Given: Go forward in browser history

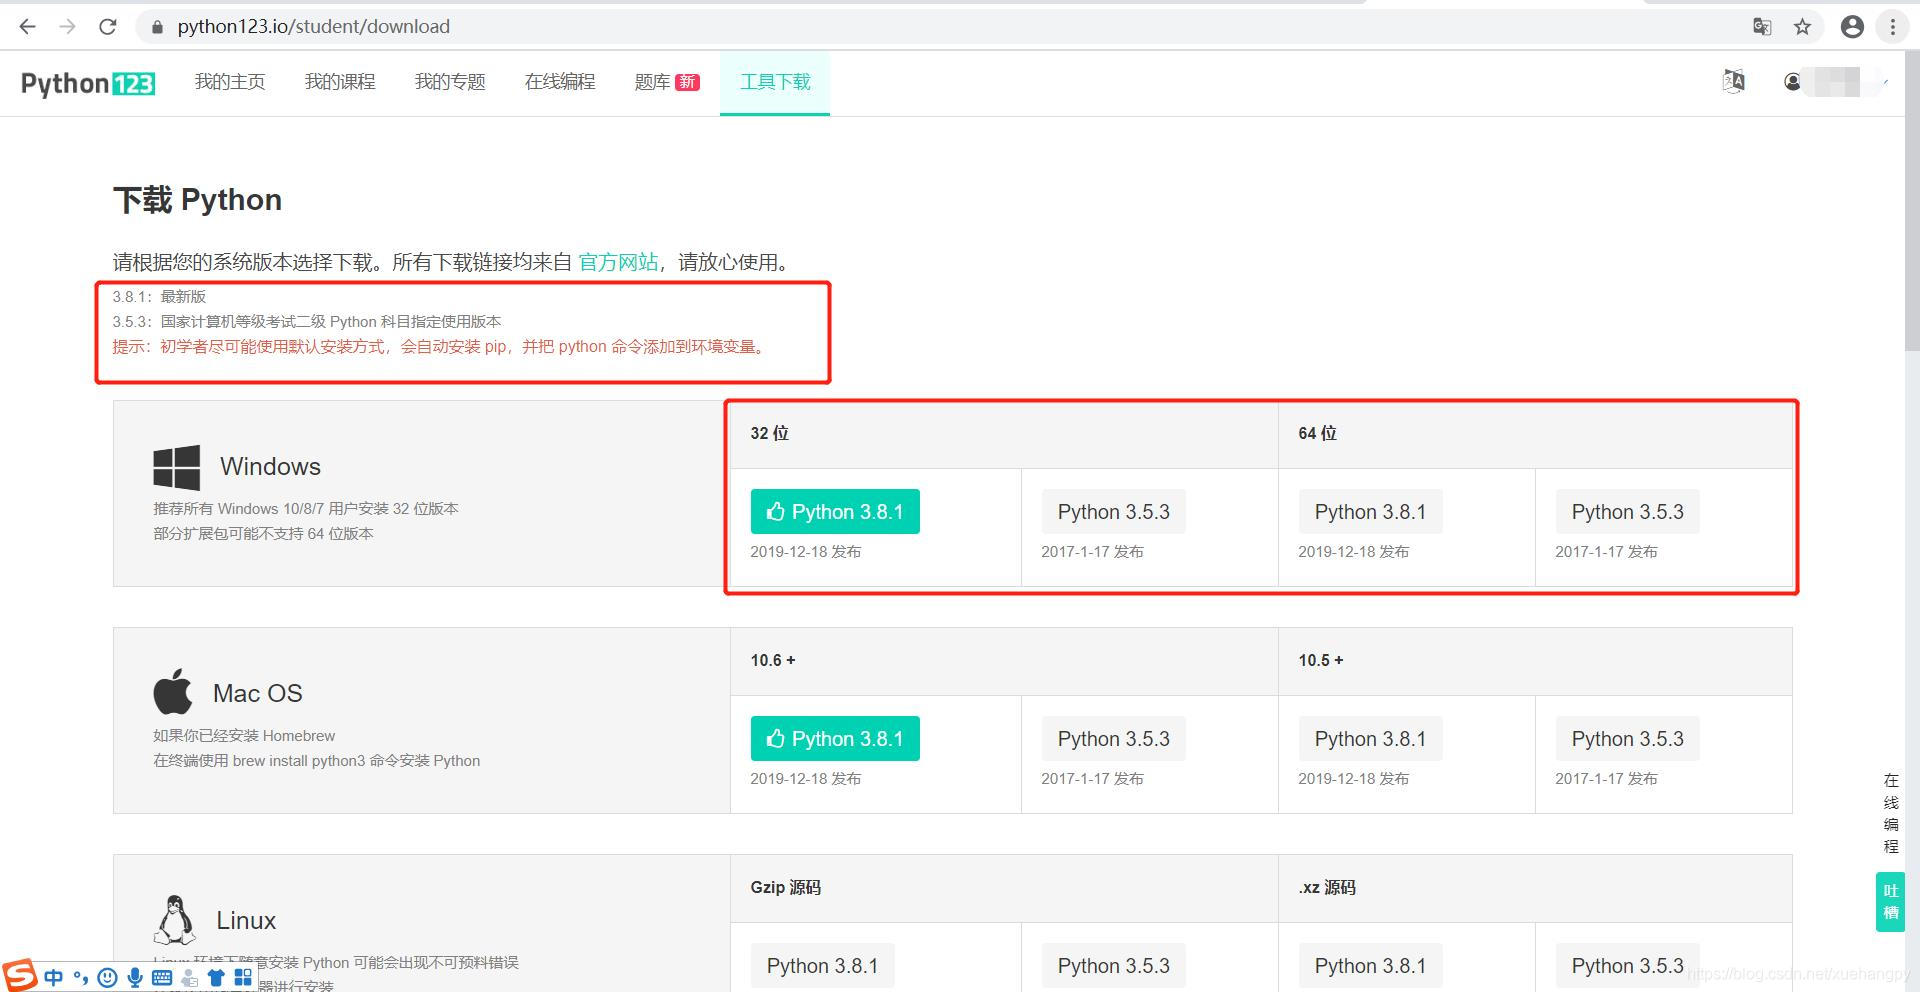Looking at the screenshot, I should pyautogui.click(x=68, y=27).
